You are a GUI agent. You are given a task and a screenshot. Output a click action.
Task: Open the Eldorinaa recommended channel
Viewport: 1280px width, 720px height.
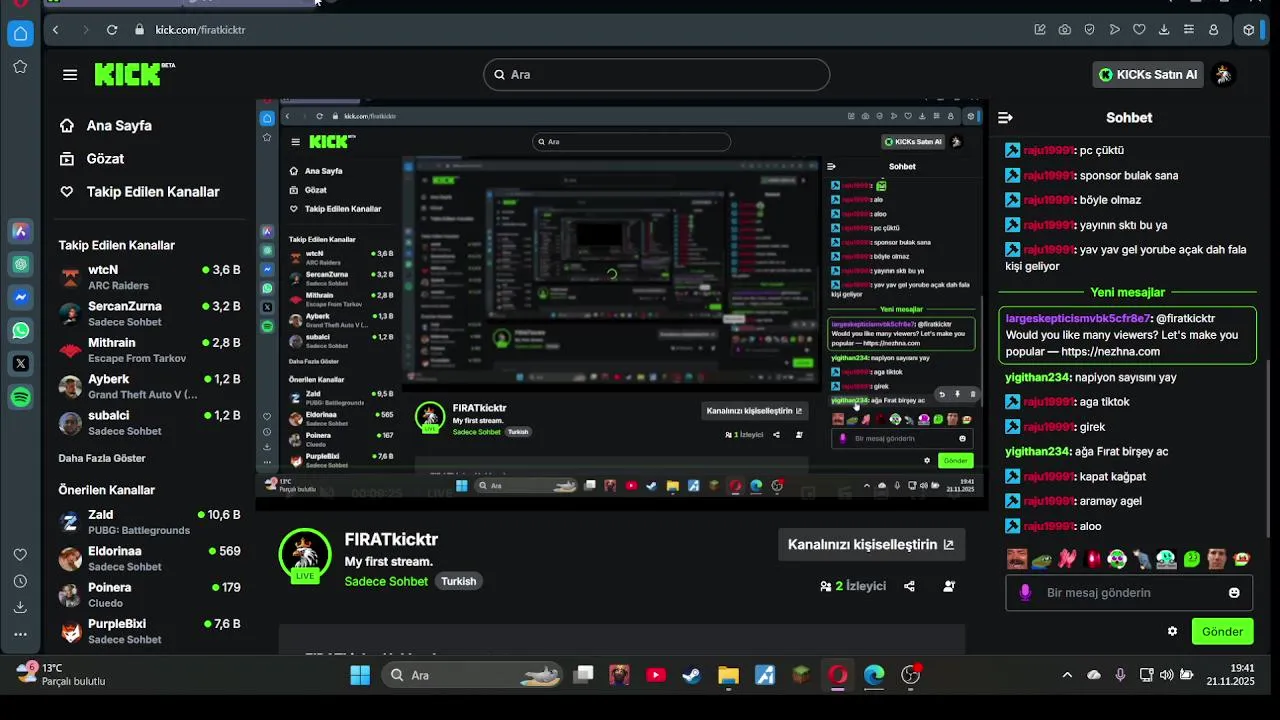(x=150, y=559)
